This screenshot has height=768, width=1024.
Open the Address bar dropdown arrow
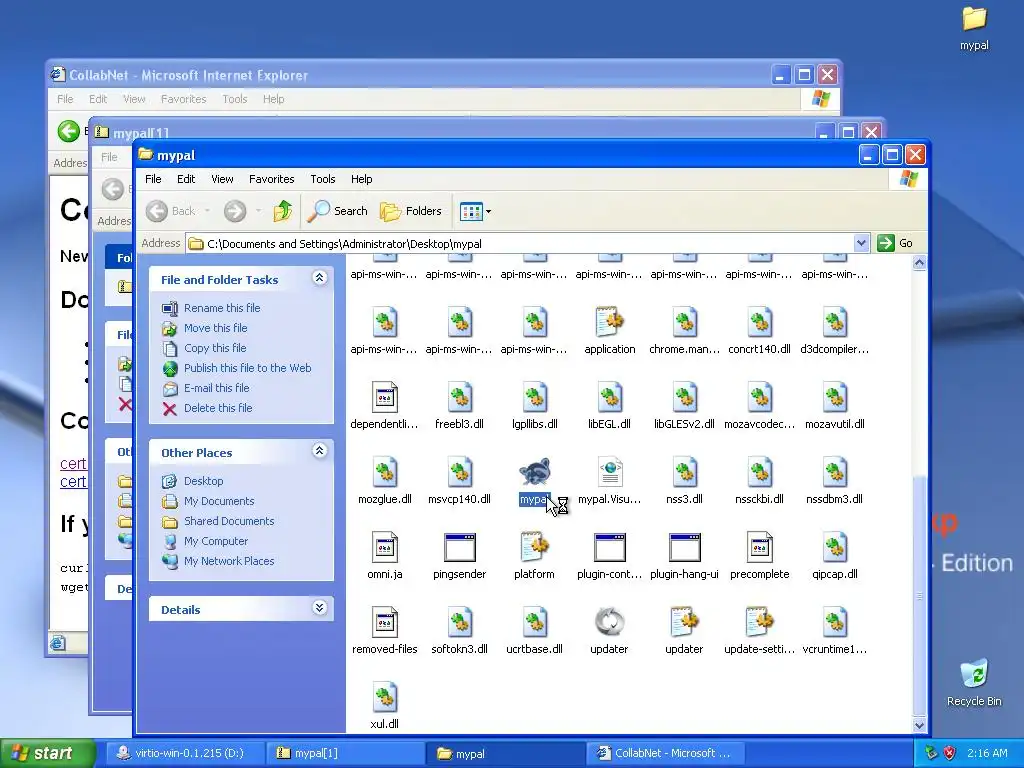(861, 244)
